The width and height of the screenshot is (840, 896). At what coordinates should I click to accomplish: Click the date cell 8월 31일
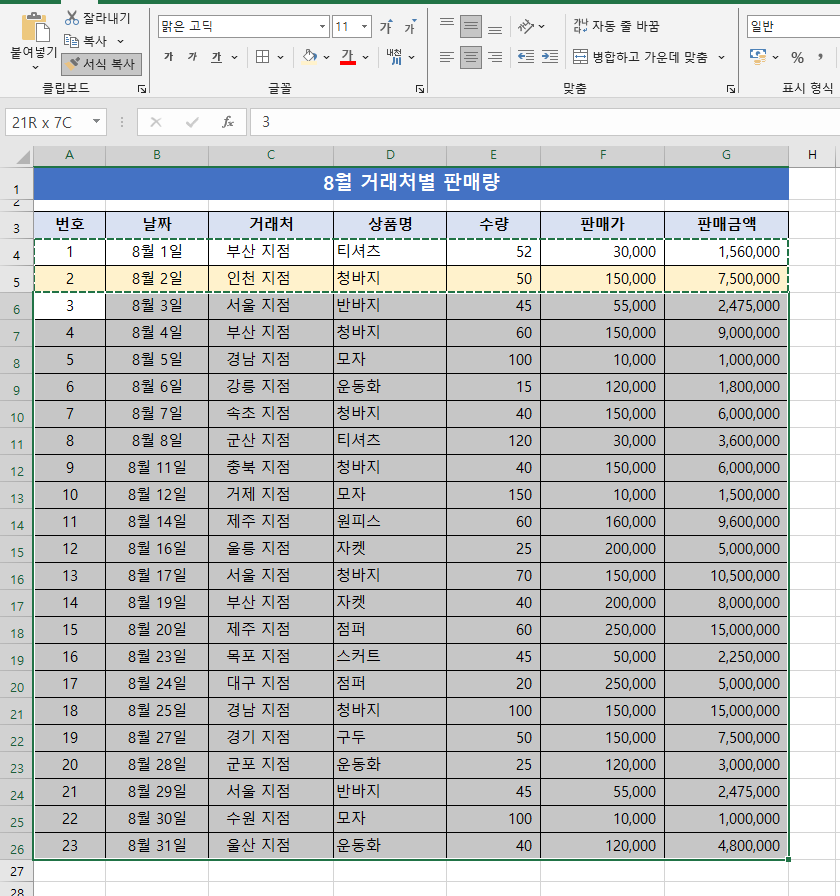point(157,846)
